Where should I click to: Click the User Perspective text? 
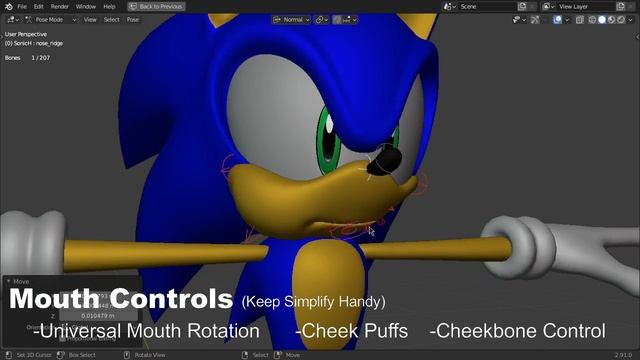(26, 34)
